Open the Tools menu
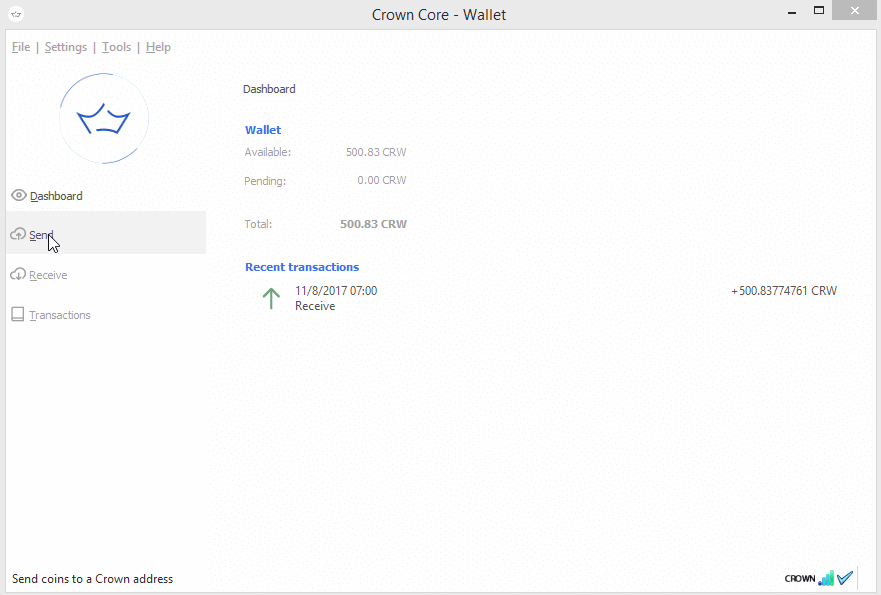This screenshot has height=595, width=881. pos(116,47)
